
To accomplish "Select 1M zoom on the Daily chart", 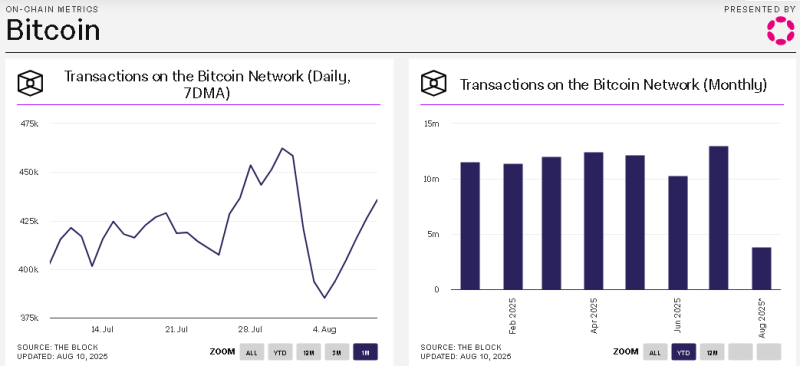I will [x=365, y=352].
